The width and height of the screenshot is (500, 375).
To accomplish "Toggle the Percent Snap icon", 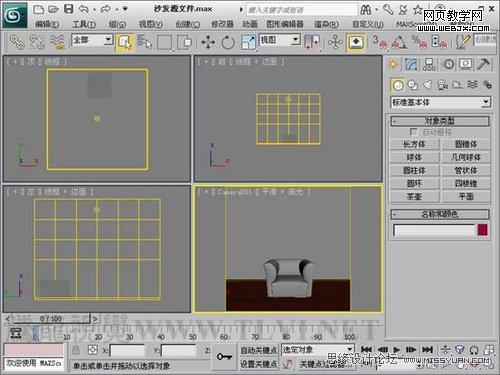I will (419, 42).
